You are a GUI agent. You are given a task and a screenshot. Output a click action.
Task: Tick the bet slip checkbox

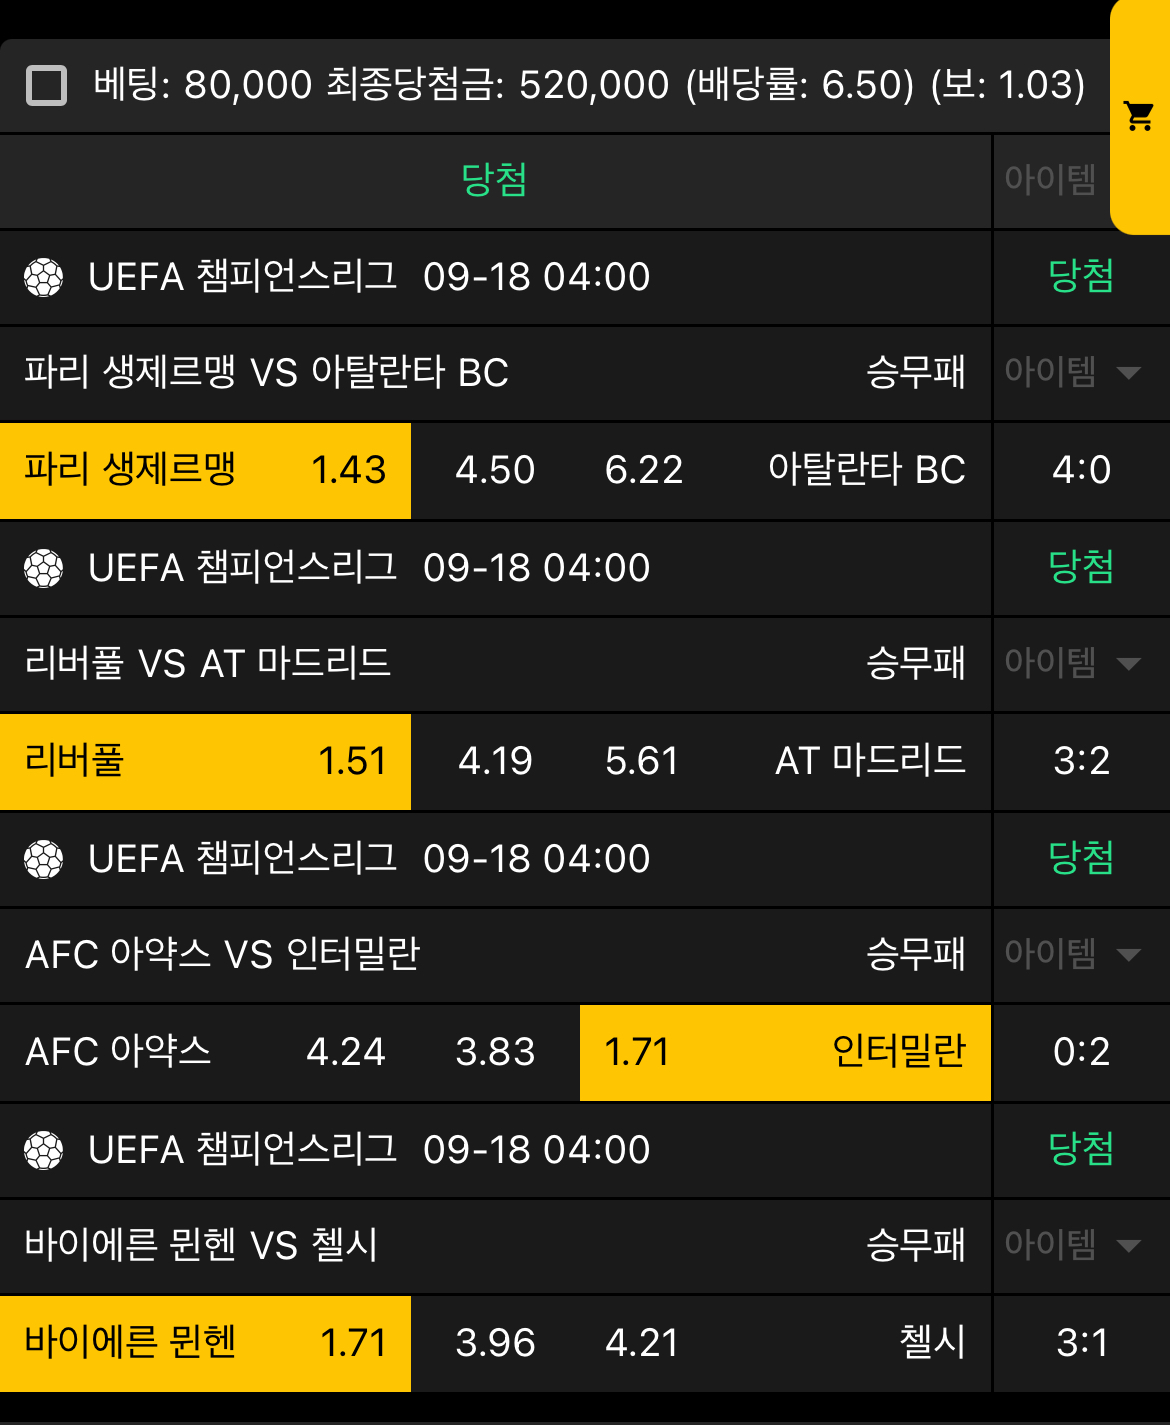coord(46,85)
